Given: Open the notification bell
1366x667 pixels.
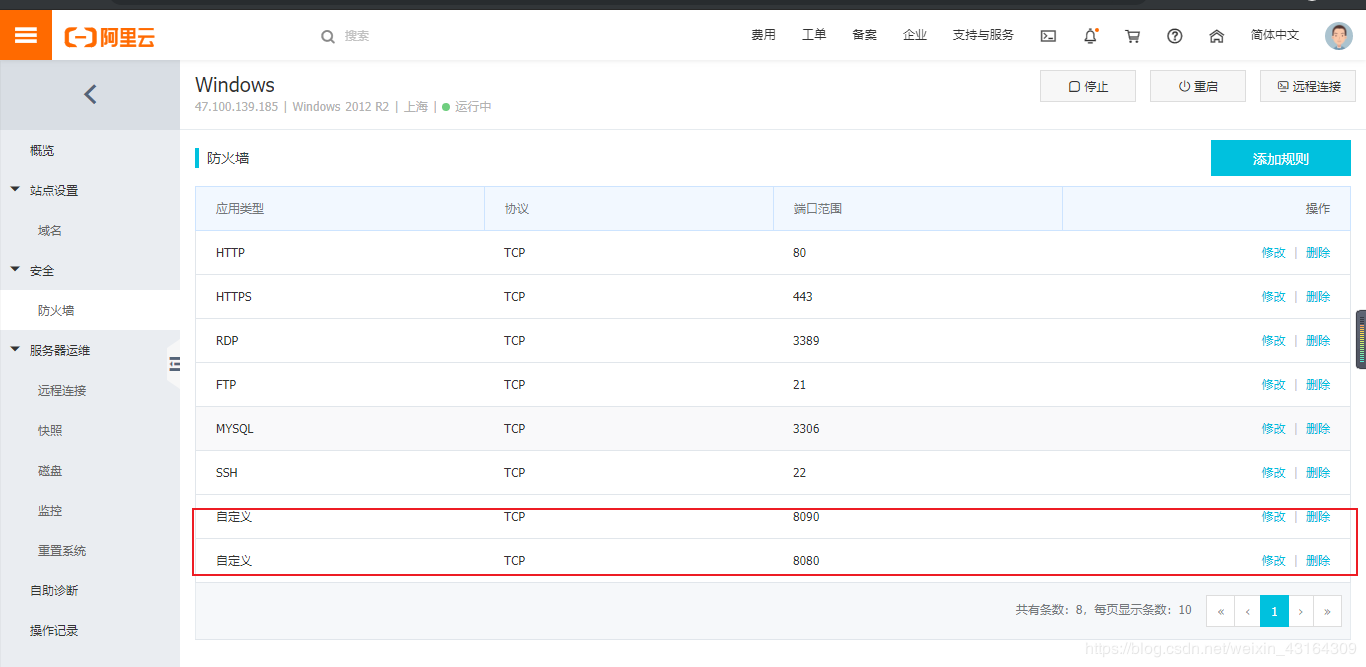Looking at the screenshot, I should pyautogui.click(x=1089, y=35).
